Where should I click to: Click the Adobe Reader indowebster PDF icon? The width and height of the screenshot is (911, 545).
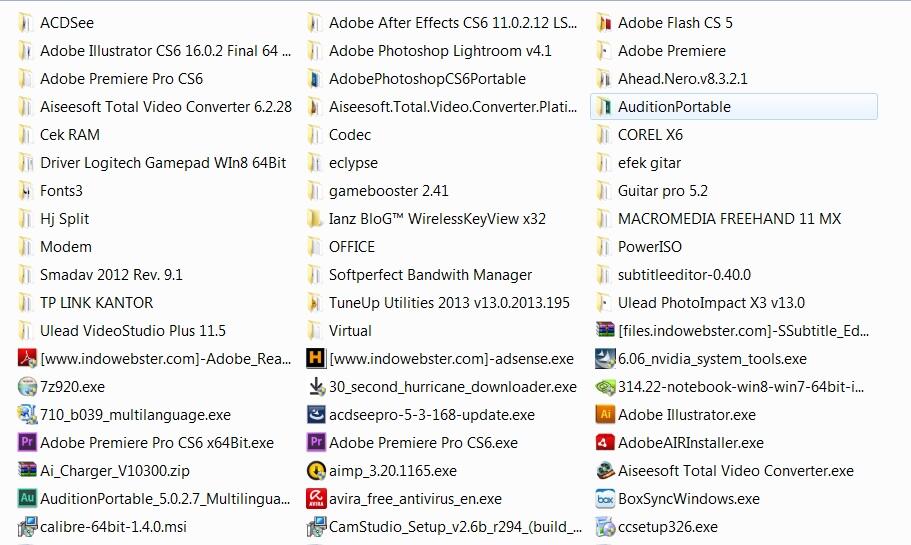pos(27,358)
